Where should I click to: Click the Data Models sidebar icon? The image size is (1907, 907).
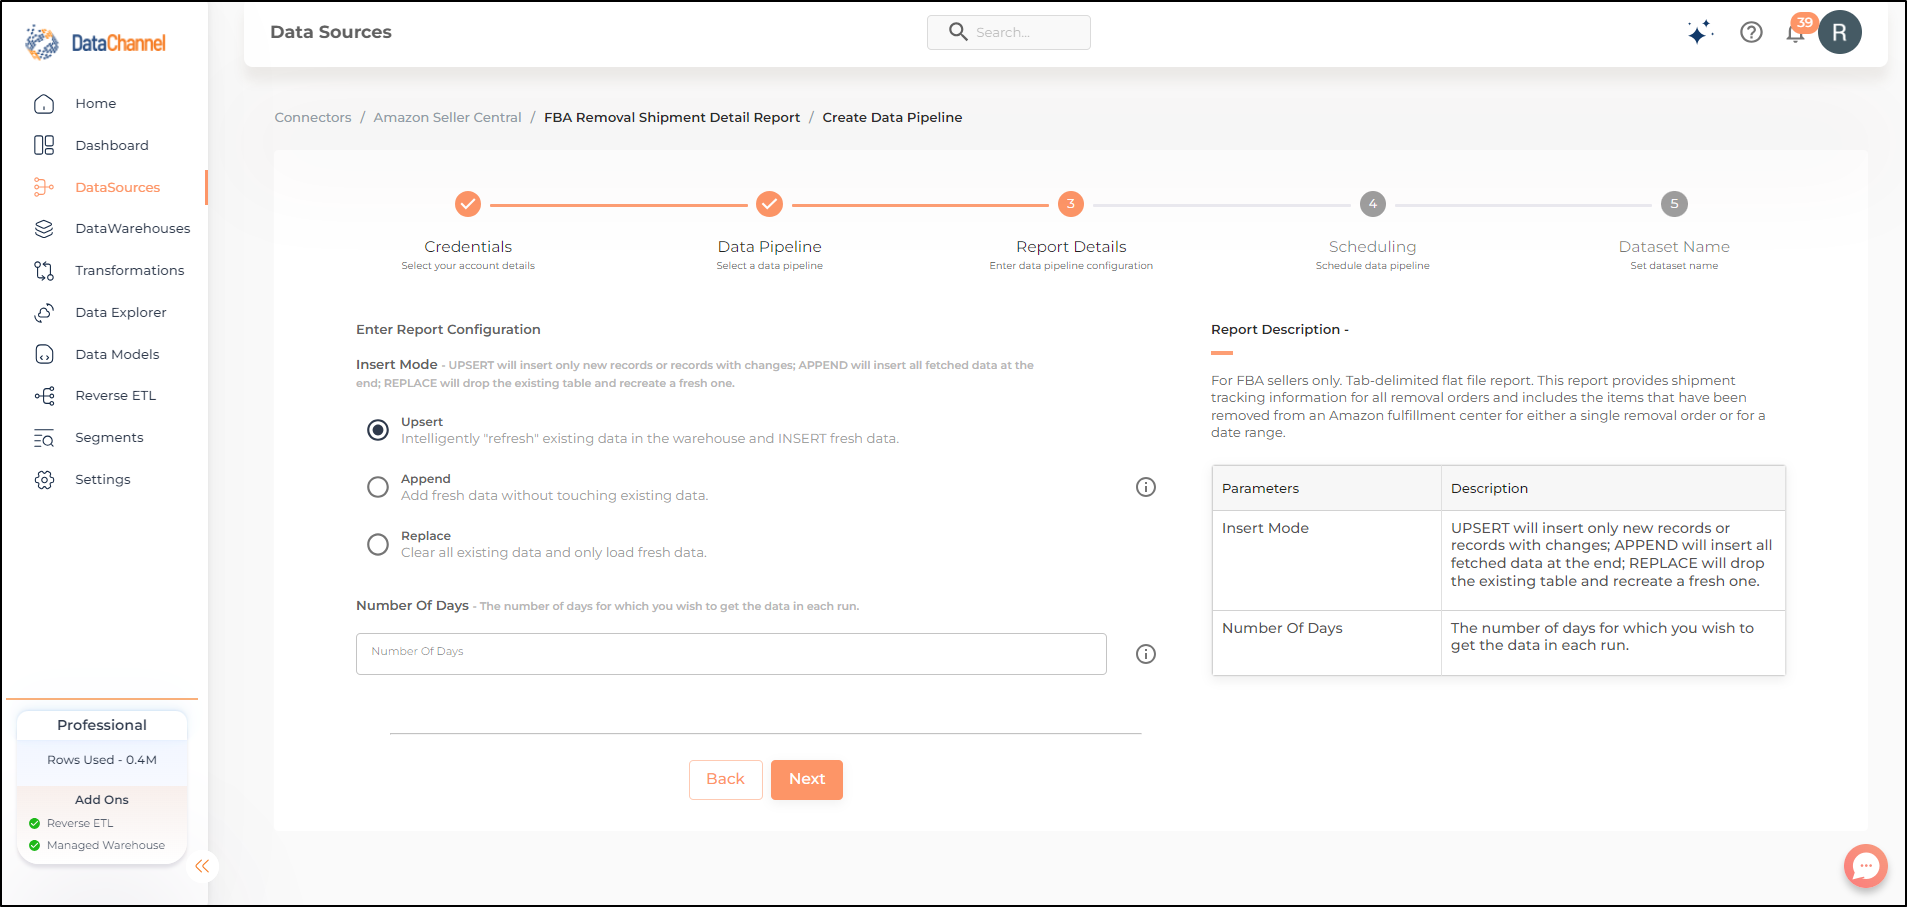(x=44, y=354)
